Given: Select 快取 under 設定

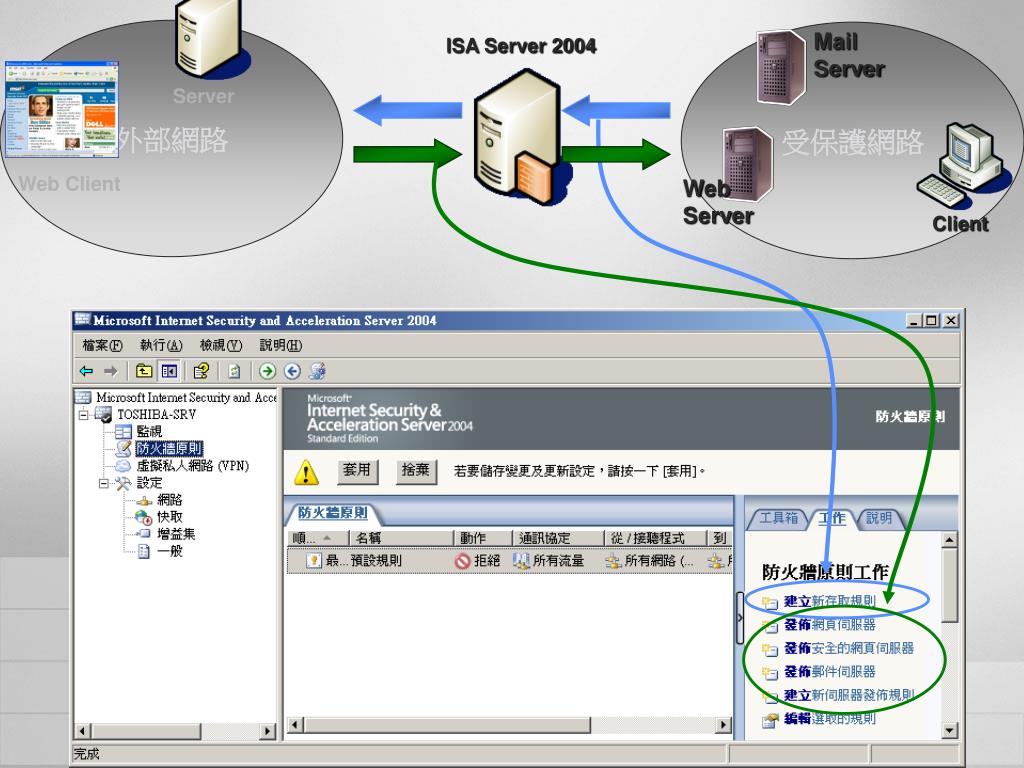Looking at the screenshot, I should tap(169, 517).
